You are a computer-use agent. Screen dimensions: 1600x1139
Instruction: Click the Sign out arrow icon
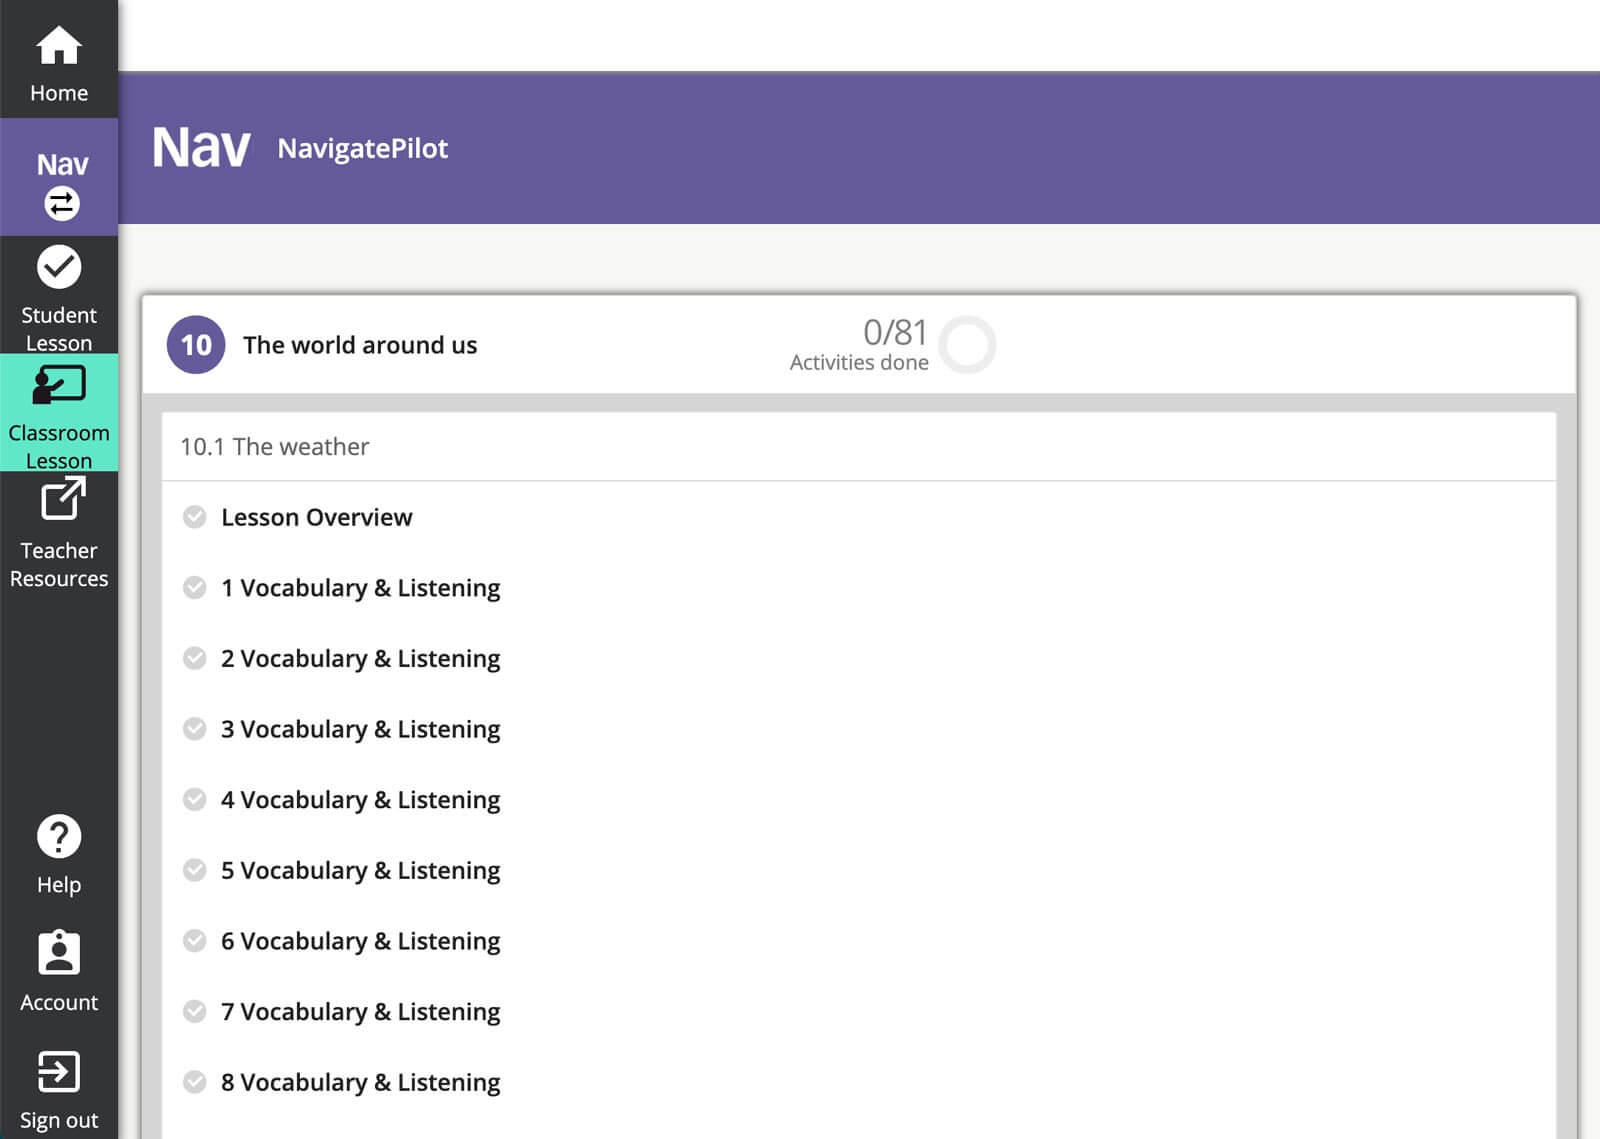(58, 1072)
